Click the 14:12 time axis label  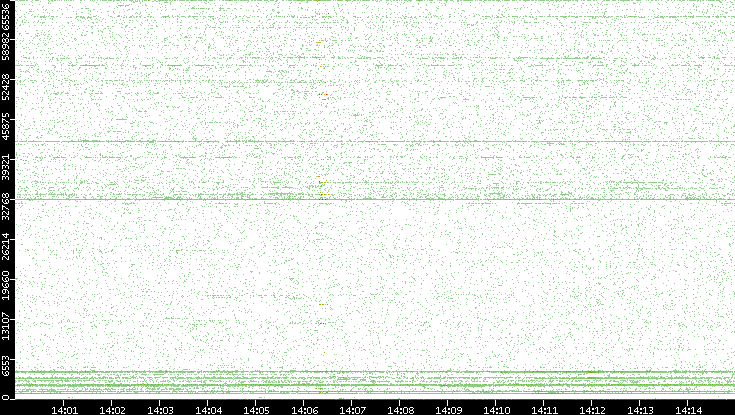(592, 410)
